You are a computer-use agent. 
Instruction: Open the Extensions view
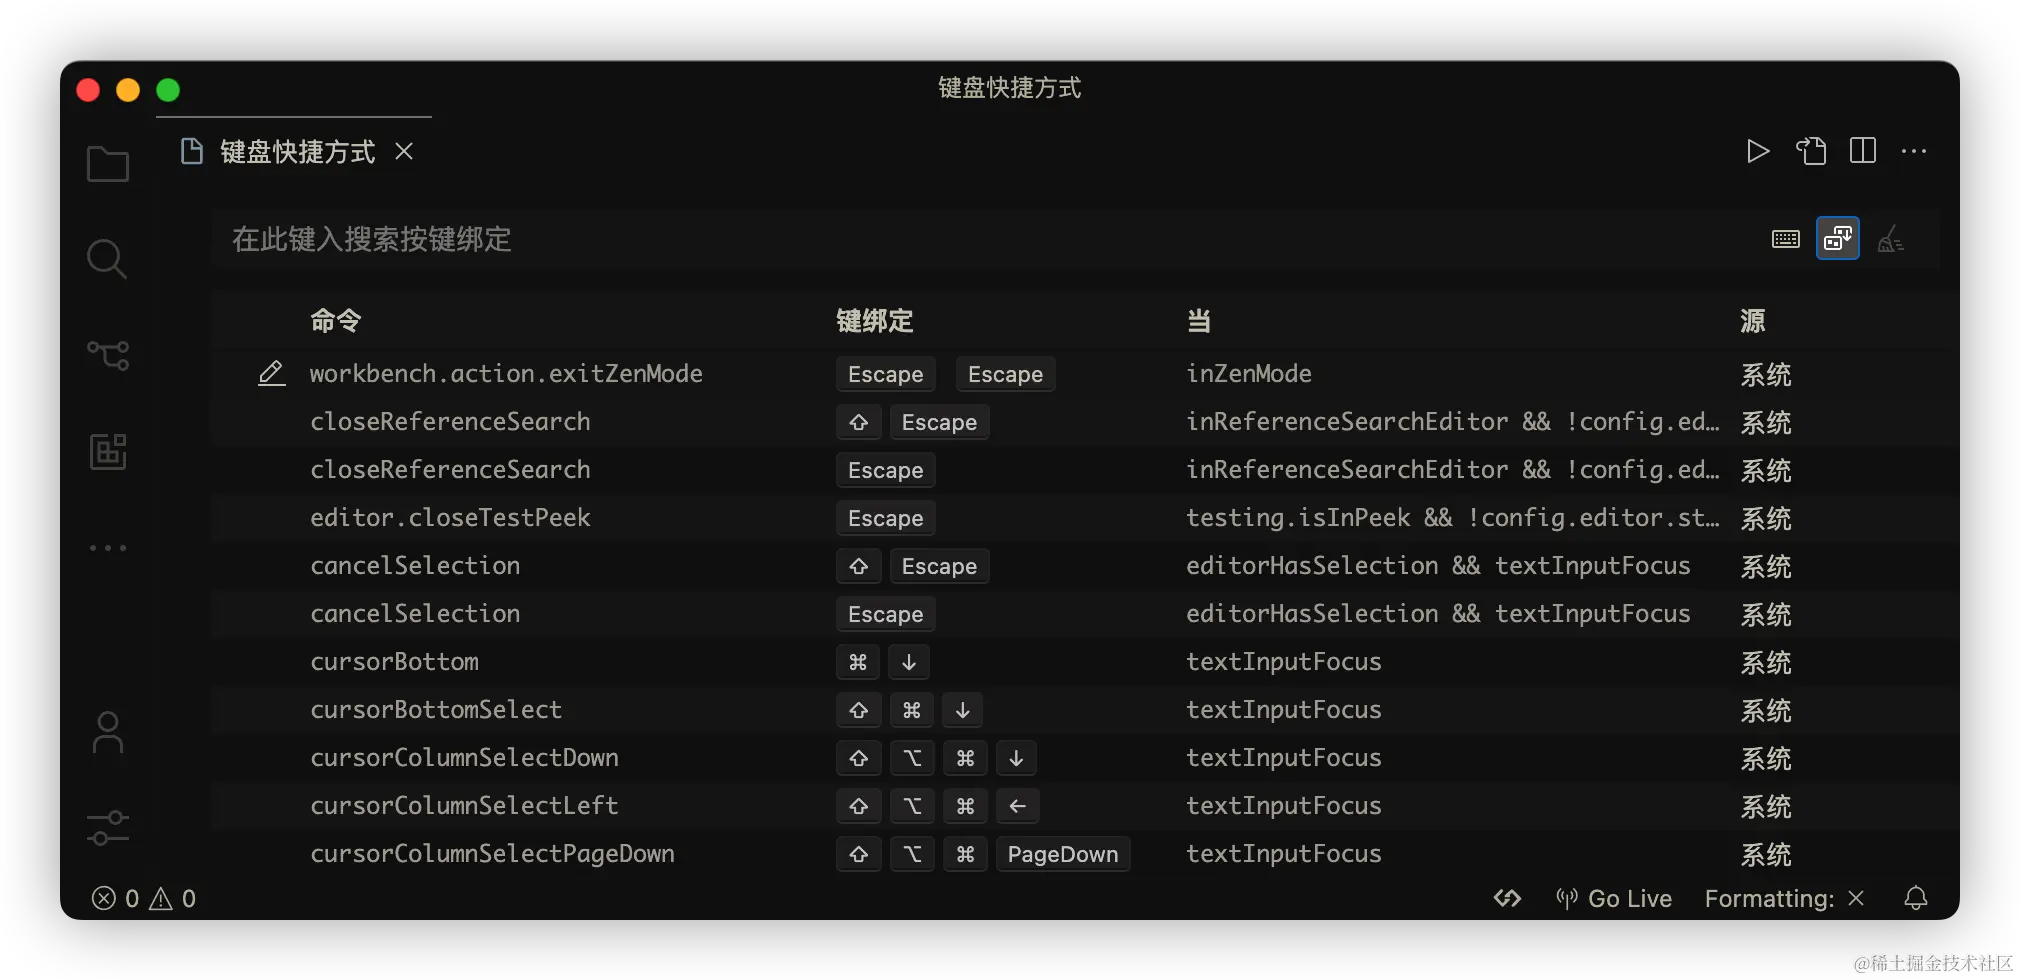pos(108,451)
